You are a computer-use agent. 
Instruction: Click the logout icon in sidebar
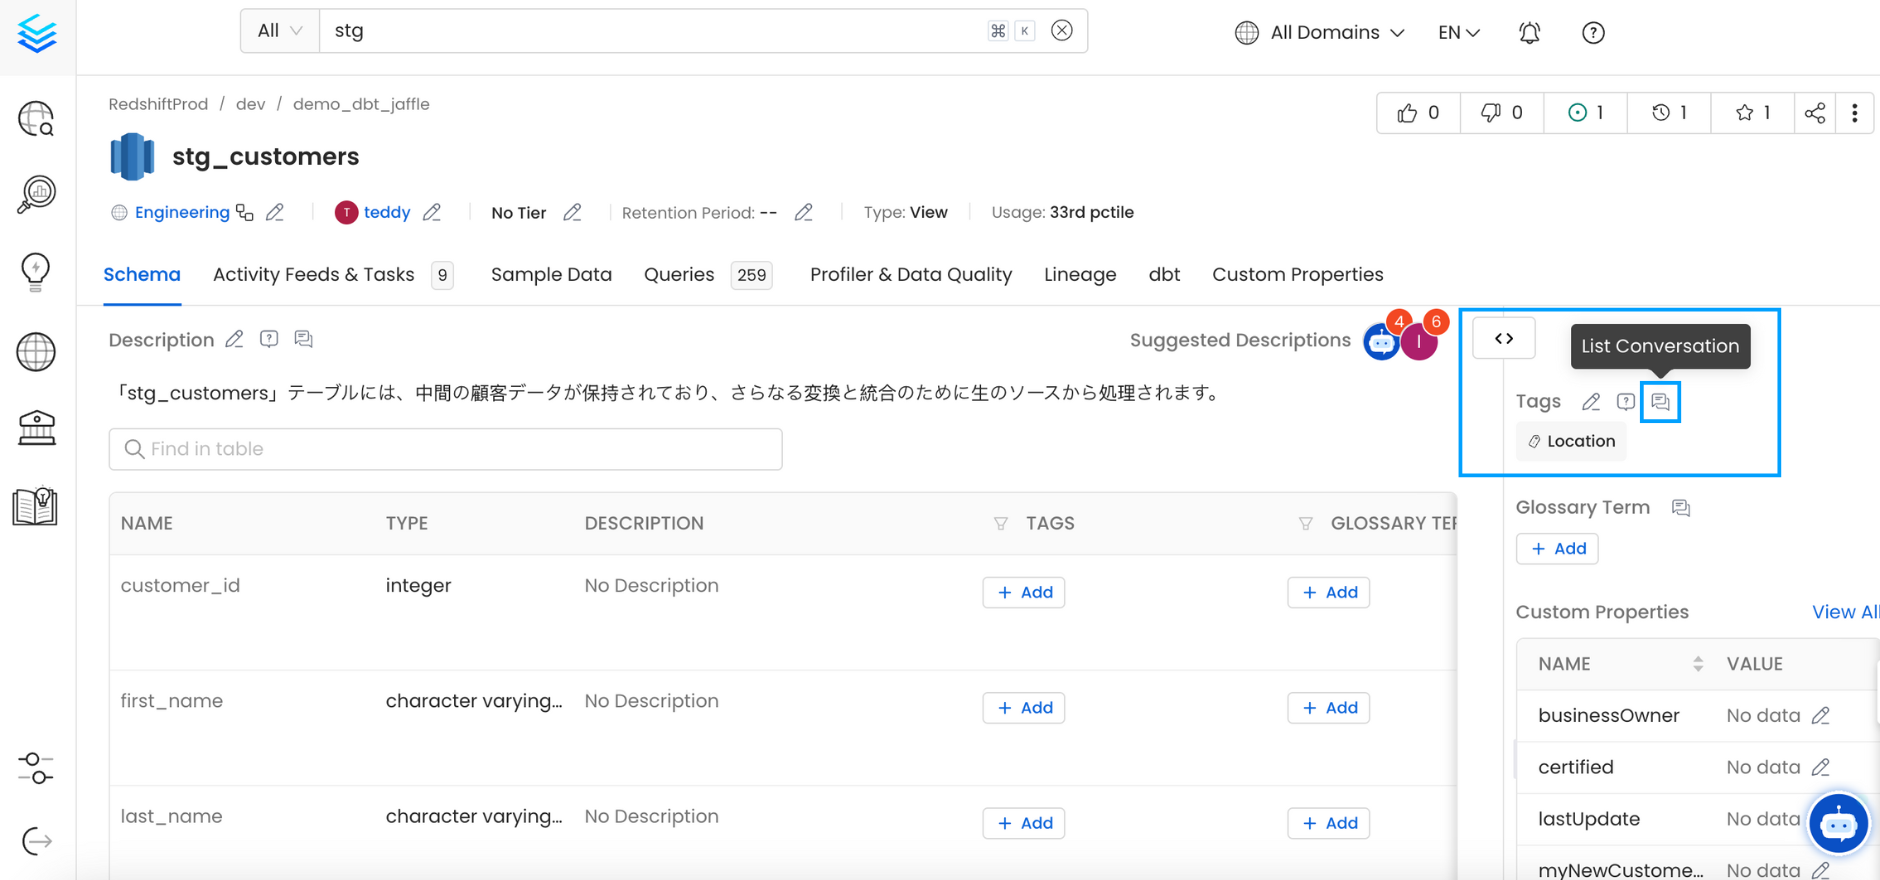coord(36,841)
